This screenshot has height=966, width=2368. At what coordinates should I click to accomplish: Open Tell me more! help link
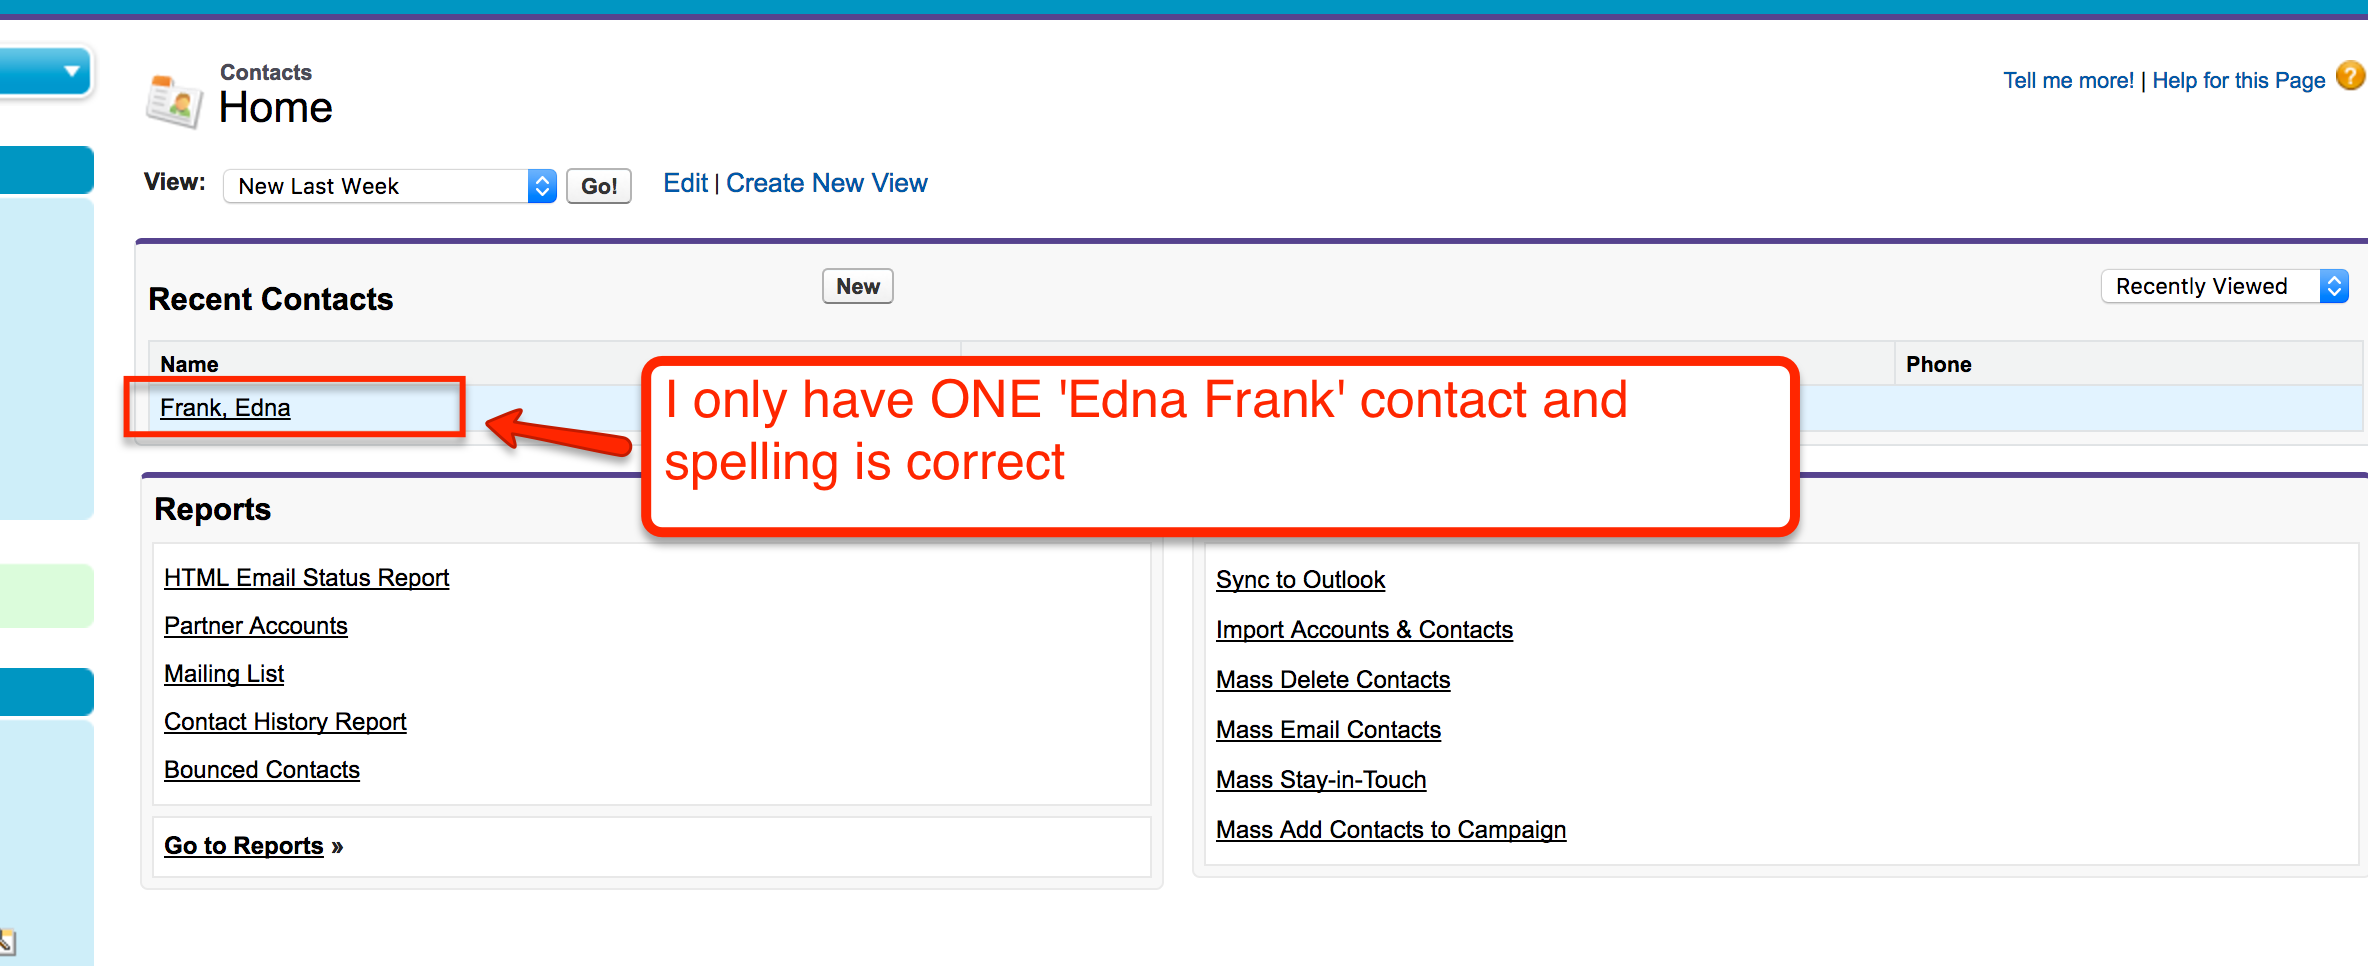2068,81
